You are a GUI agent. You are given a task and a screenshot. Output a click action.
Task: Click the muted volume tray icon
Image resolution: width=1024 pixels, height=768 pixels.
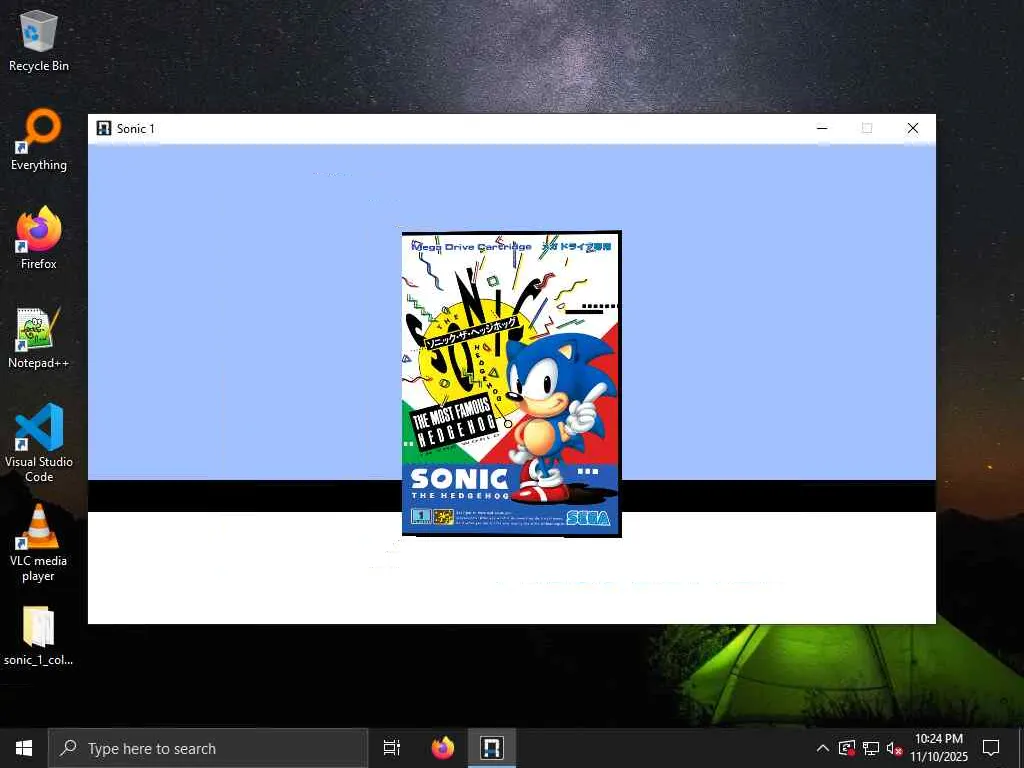pyautogui.click(x=894, y=748)
